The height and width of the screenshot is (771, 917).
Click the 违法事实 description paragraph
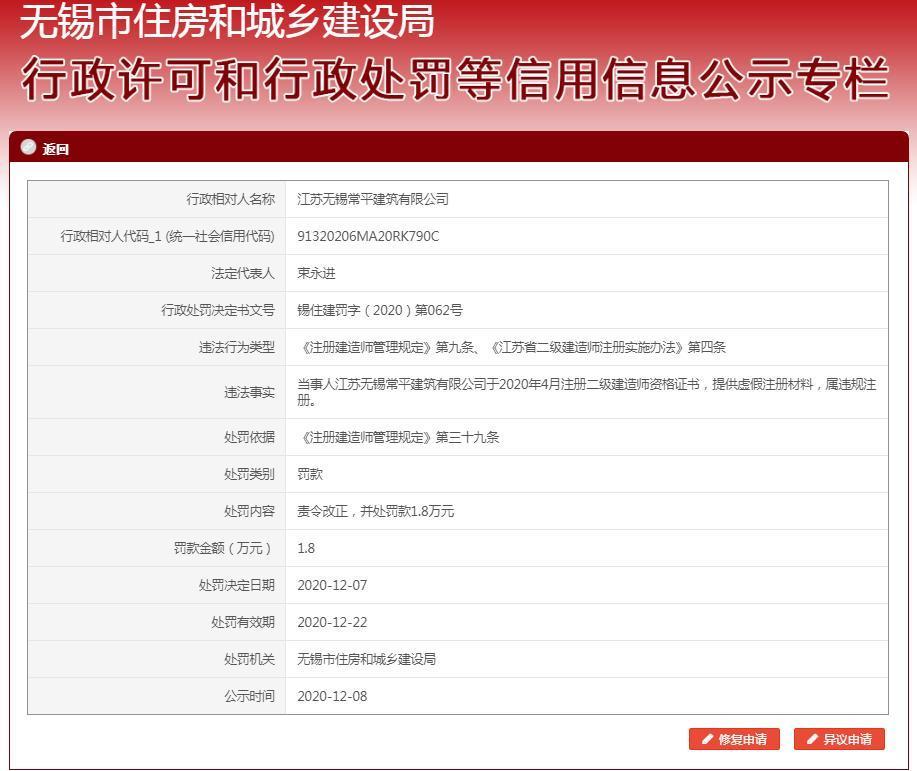[587, 392]
